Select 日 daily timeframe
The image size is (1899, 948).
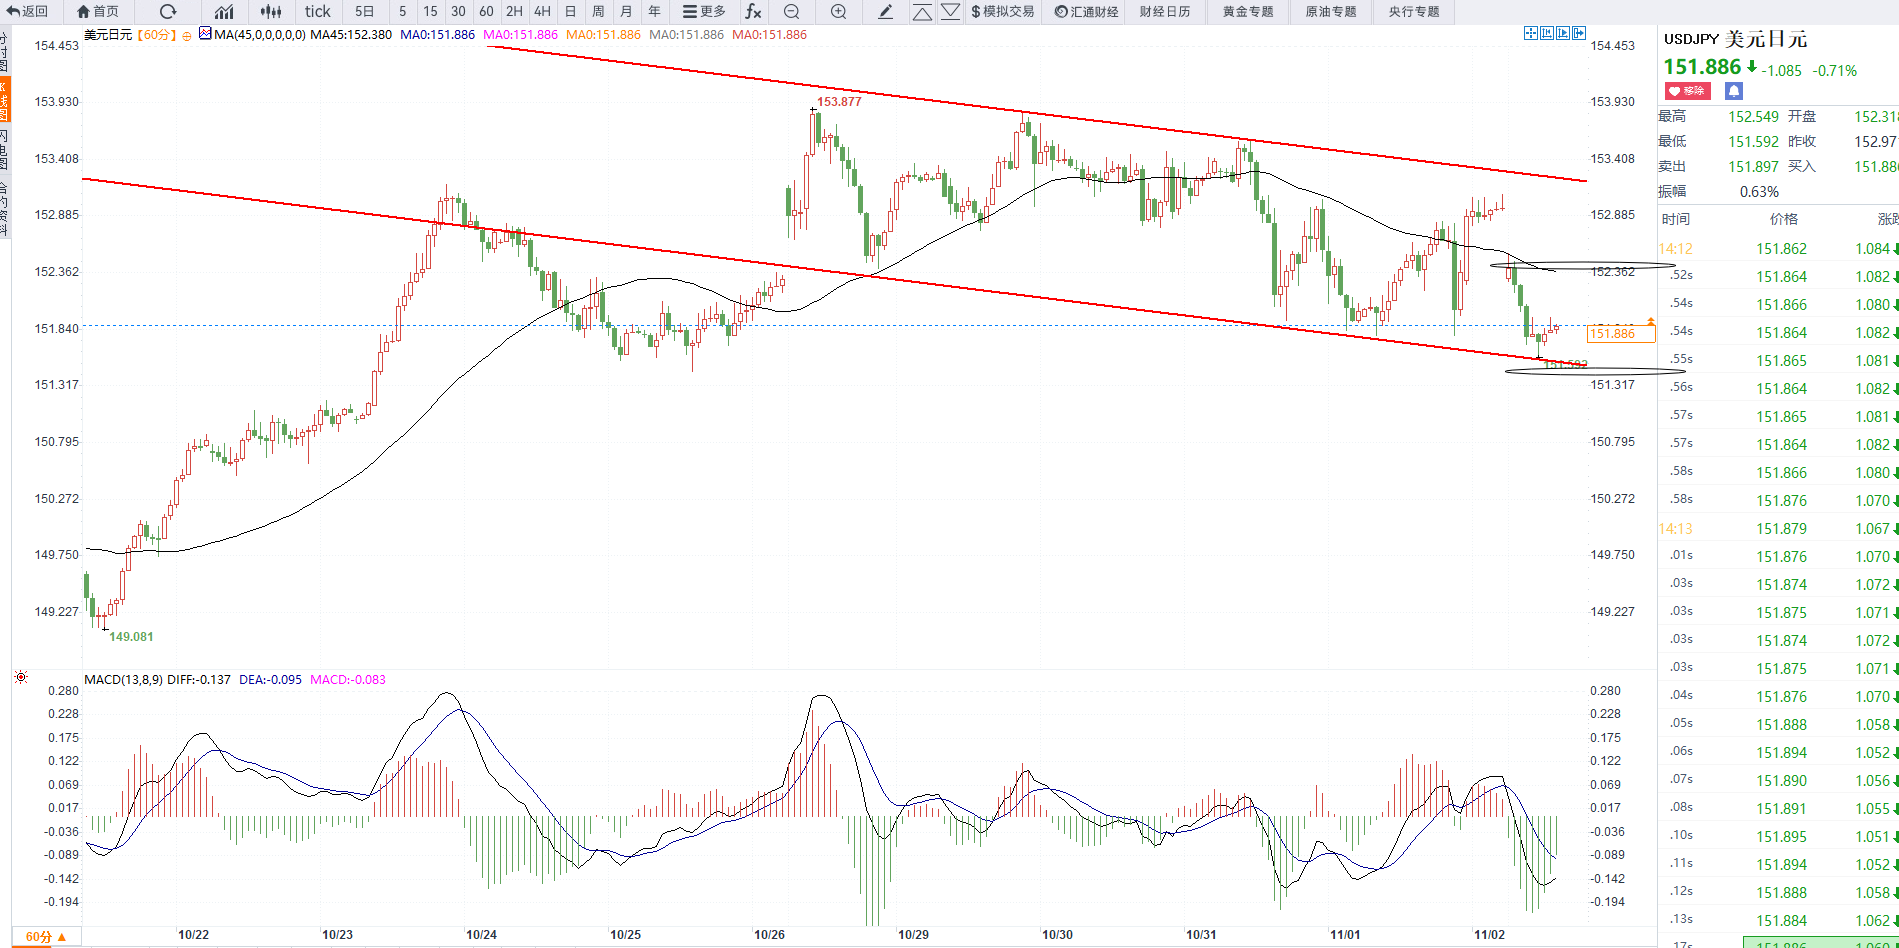coord(570,11)
